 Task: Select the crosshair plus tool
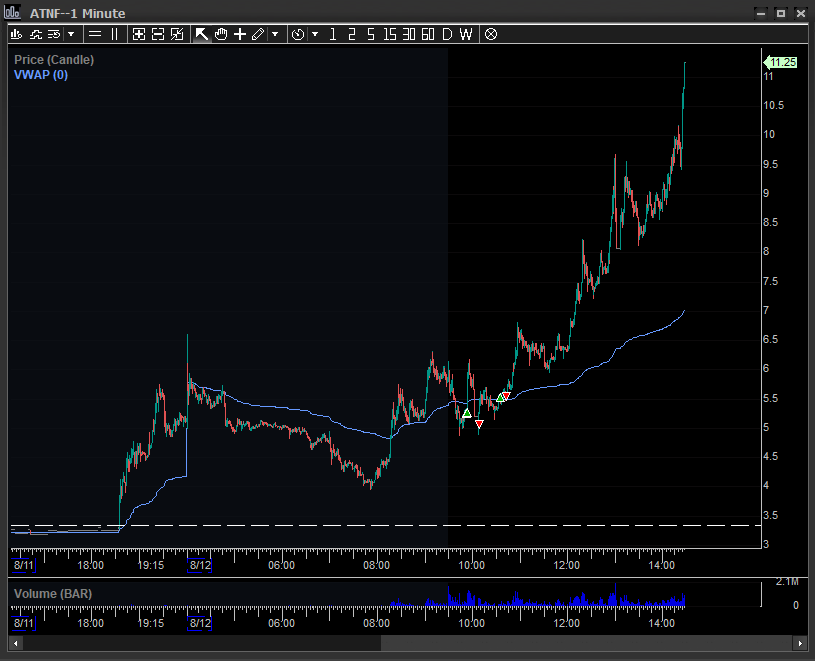tap(240, 34)
